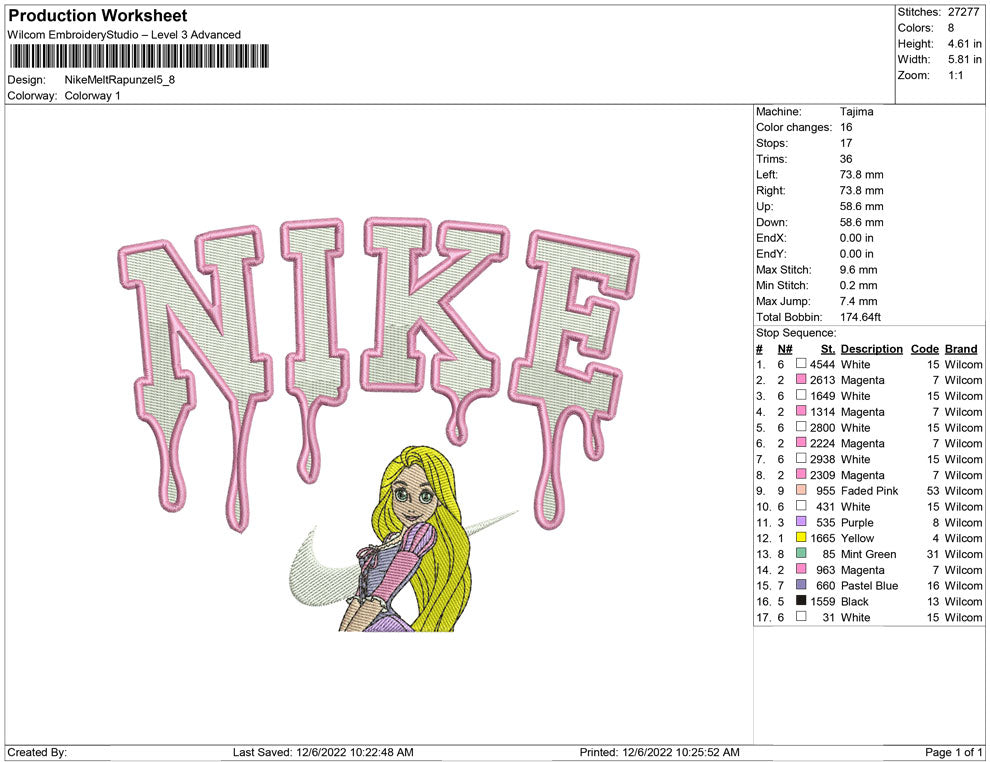This screenshot has width=990, height=762.
Task: Click the Stitches count 27277
Action: [963, 12]
